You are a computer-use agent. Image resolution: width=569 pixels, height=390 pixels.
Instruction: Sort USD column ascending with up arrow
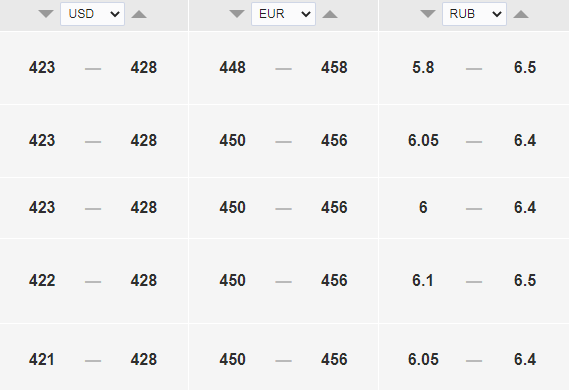pos(139,14)
